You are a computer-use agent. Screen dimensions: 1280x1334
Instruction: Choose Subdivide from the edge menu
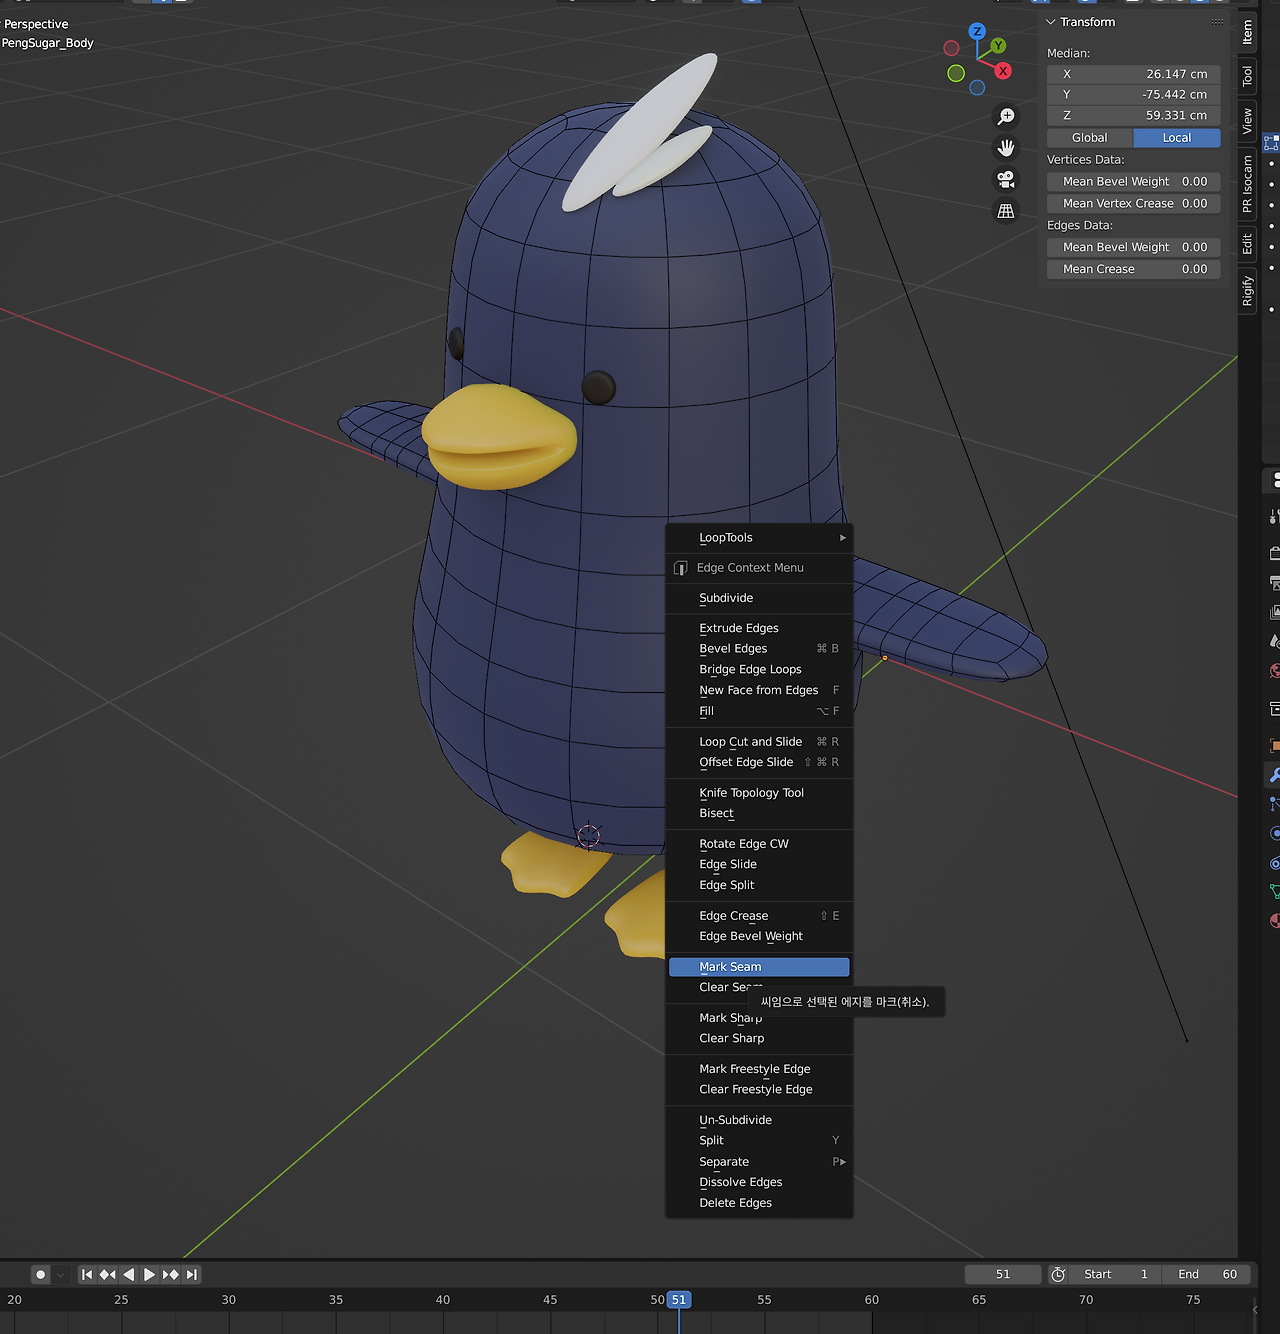pos(760,598)
